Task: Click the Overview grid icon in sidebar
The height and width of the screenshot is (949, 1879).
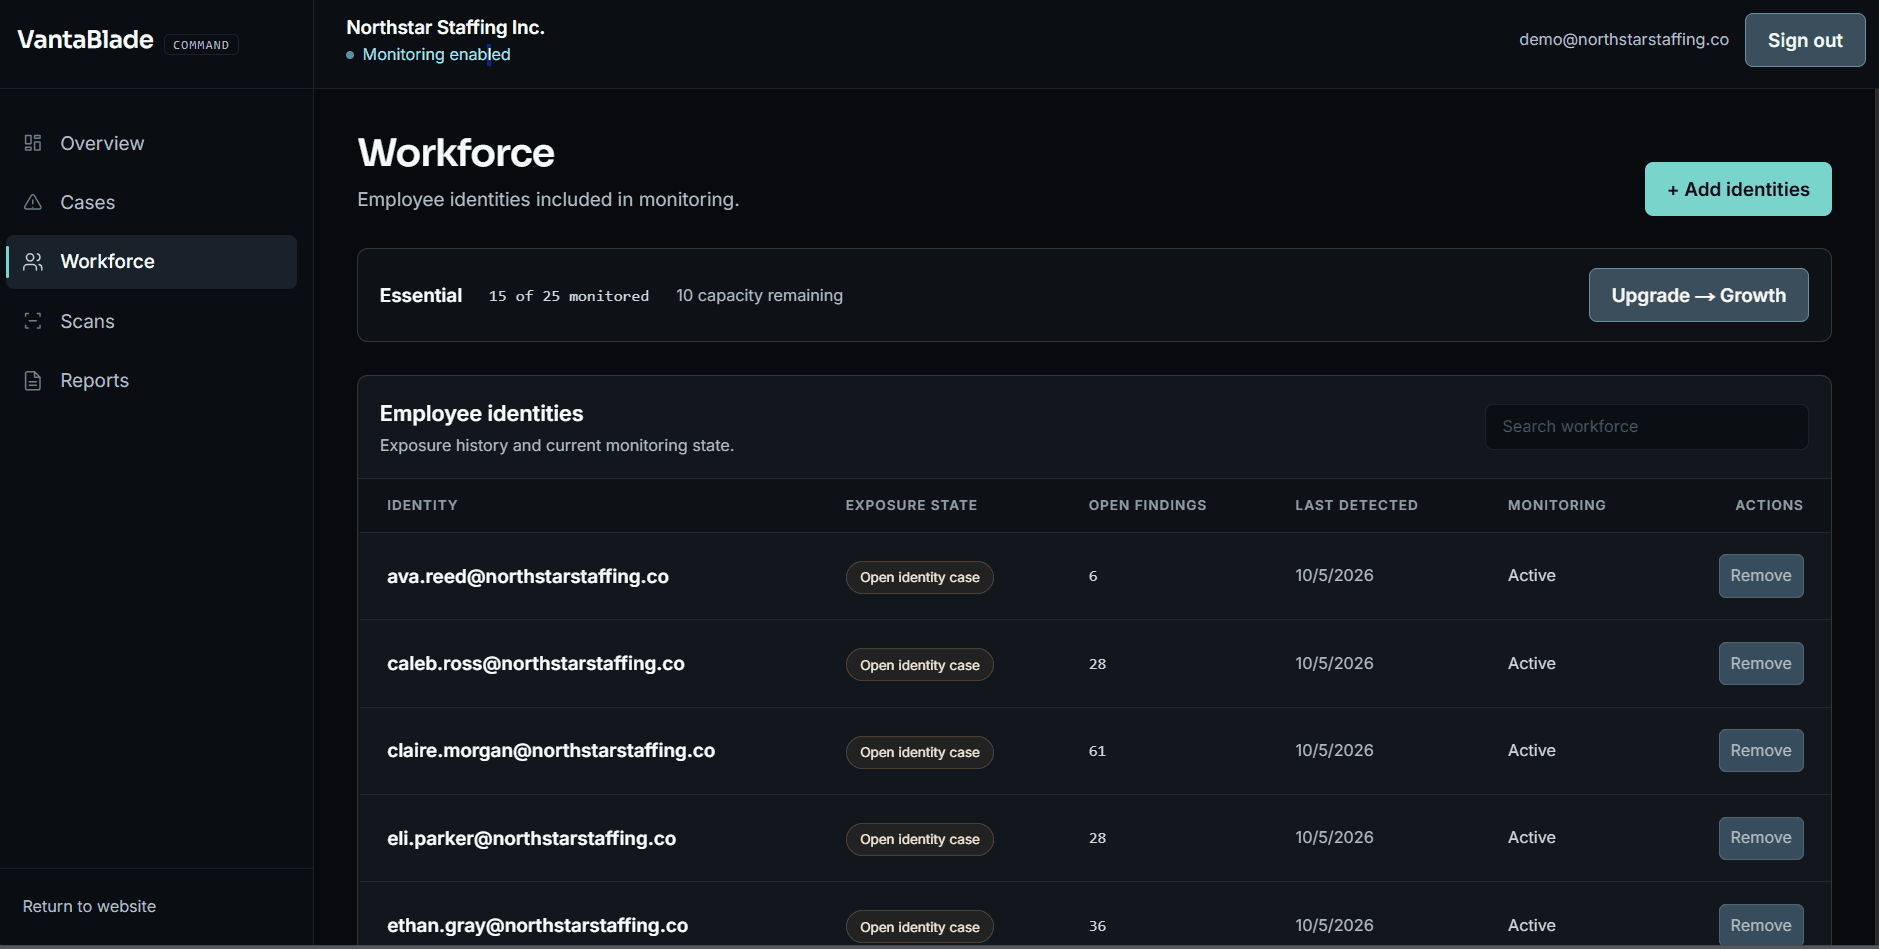Action: 33,143
